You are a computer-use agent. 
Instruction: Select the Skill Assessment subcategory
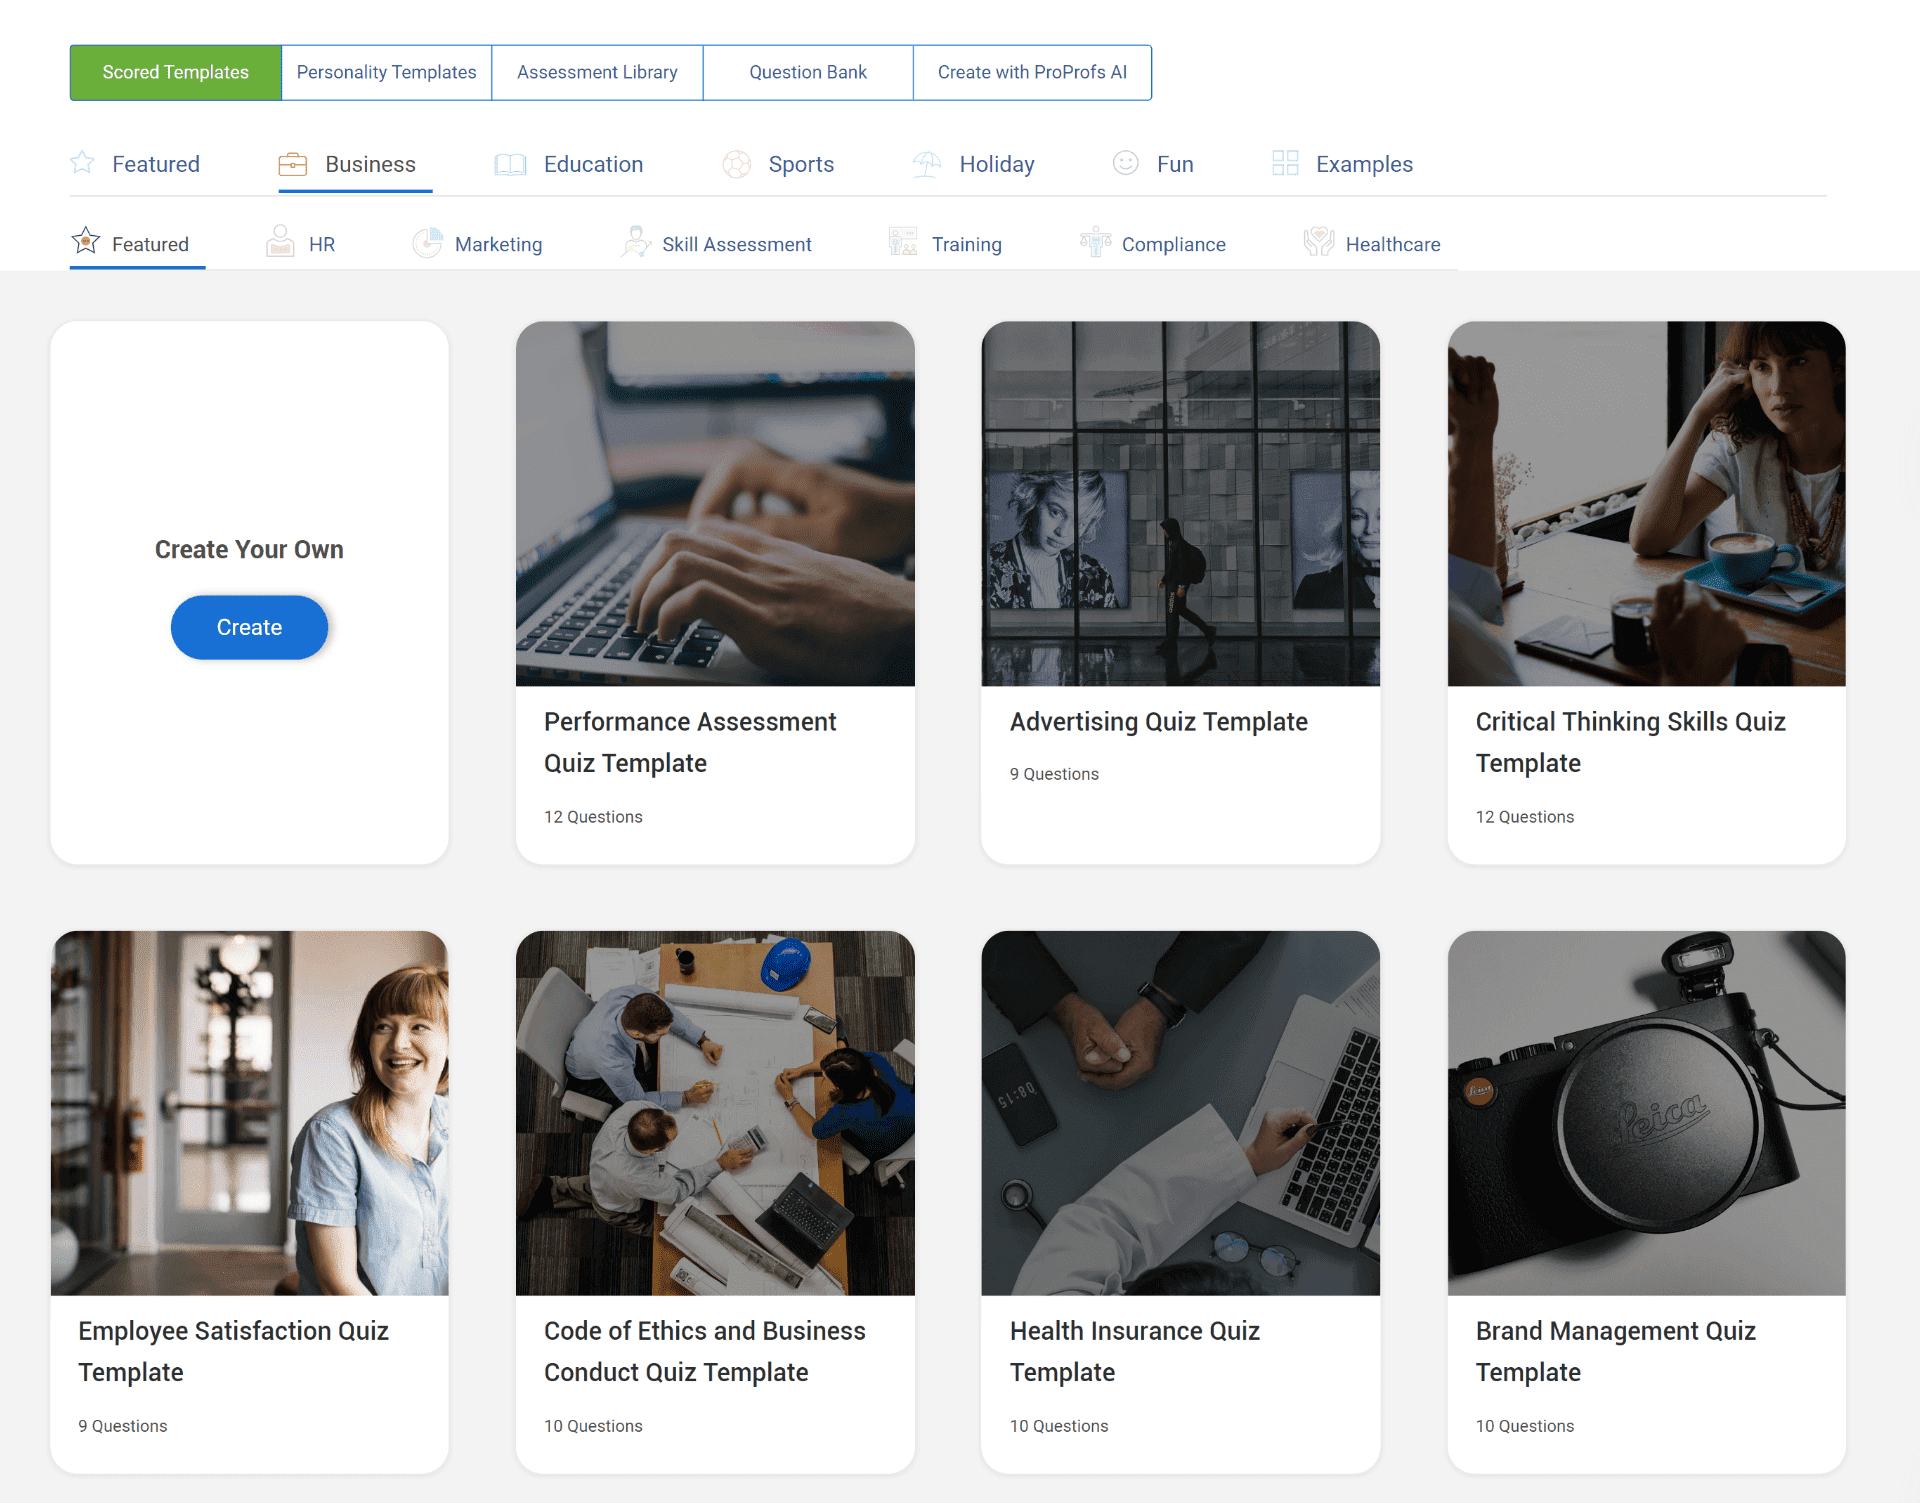pos(736,244)
